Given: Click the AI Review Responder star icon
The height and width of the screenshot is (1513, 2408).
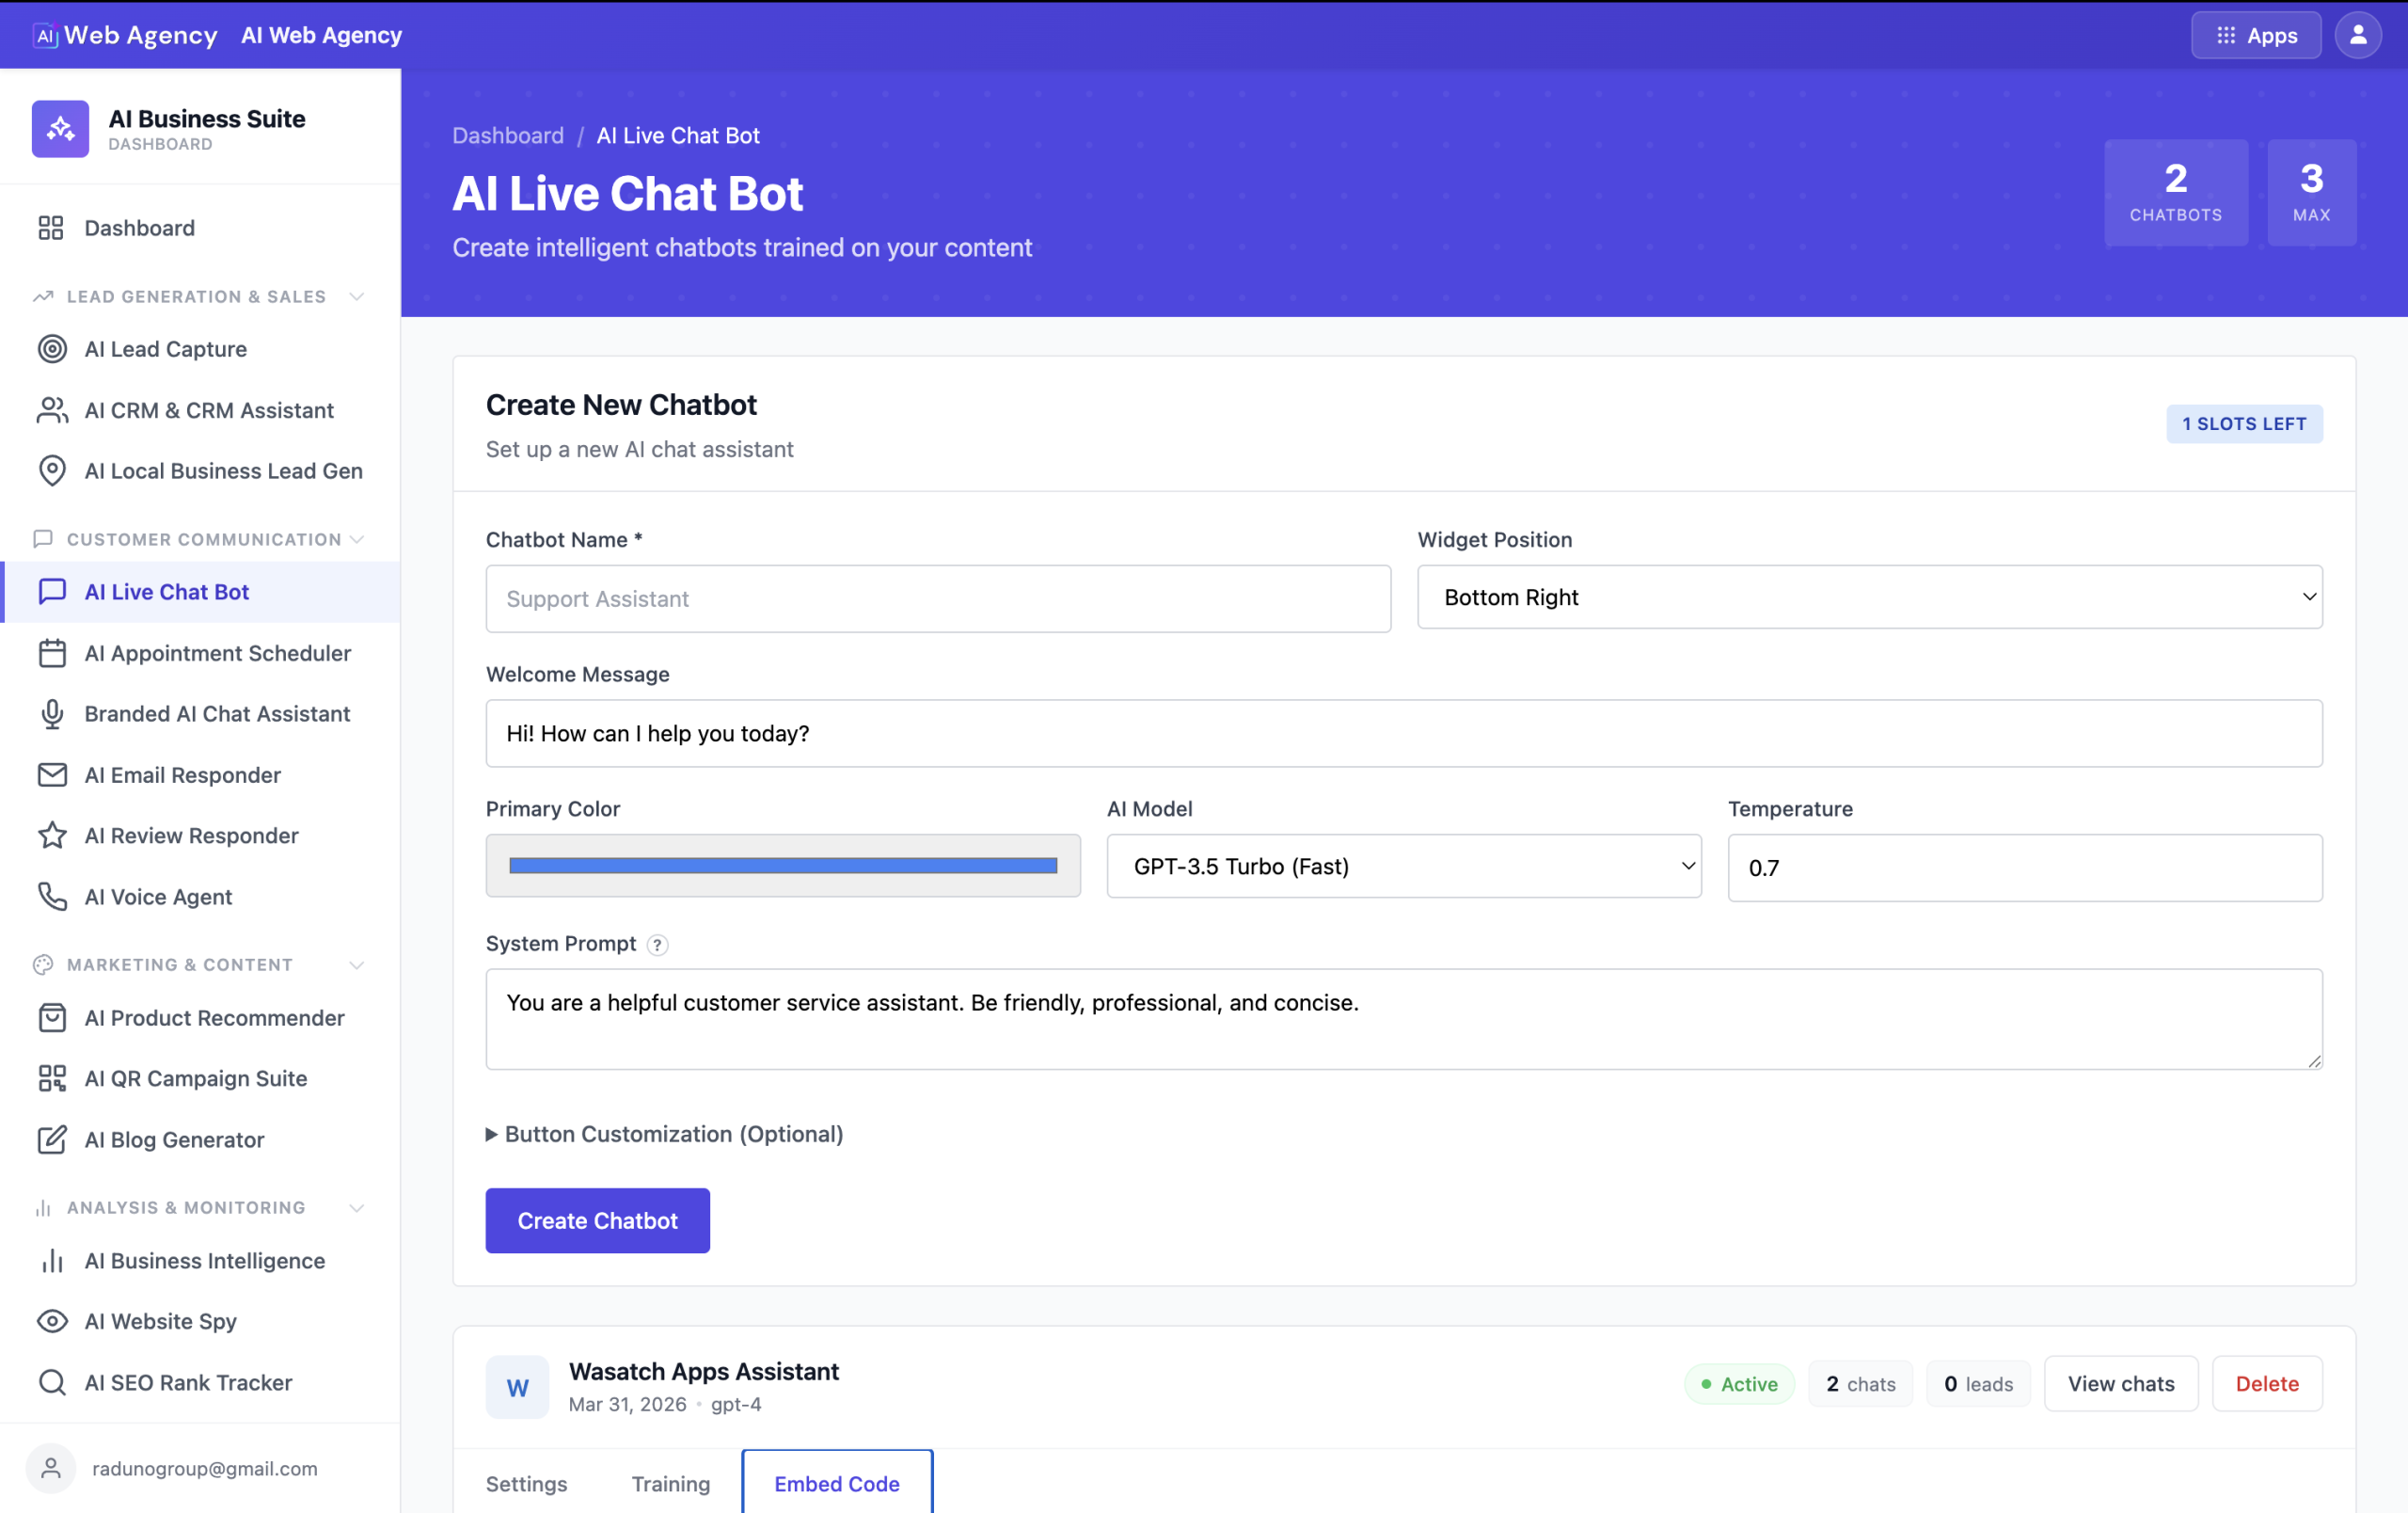Looking at the screenshot, I should click(x=52, y=836).
